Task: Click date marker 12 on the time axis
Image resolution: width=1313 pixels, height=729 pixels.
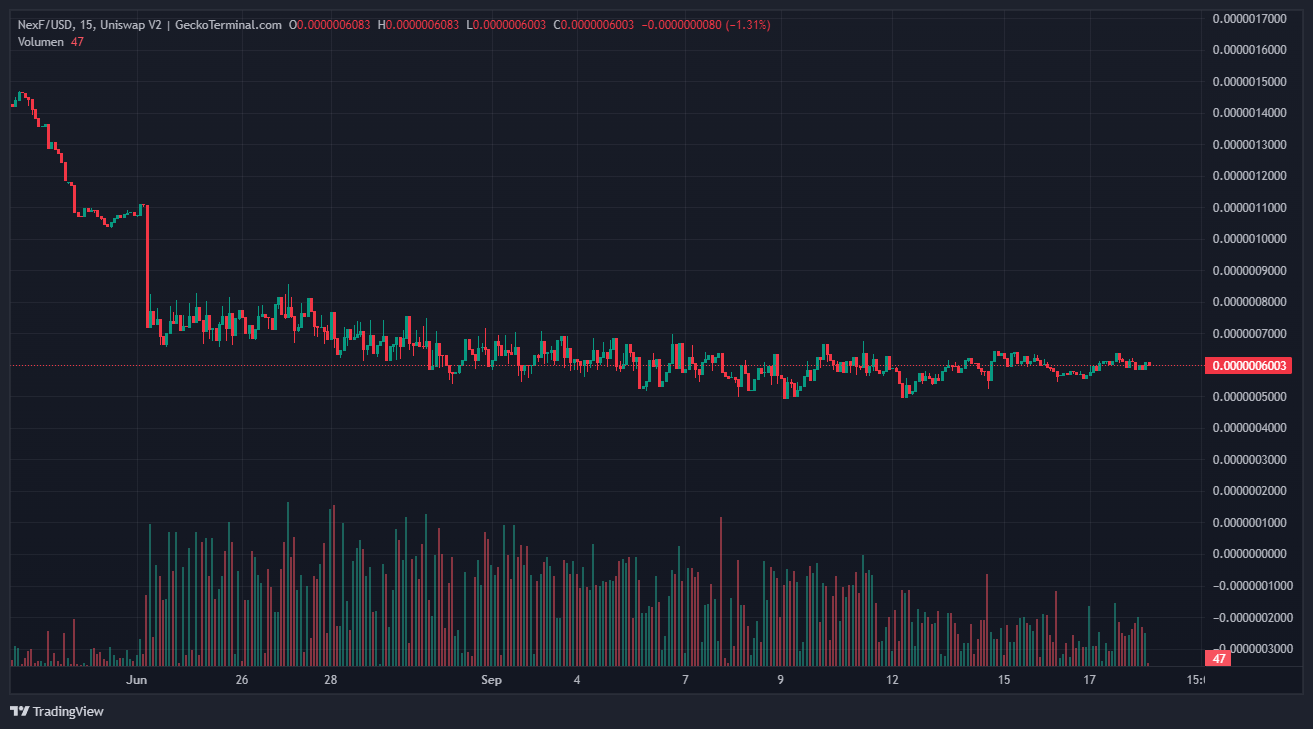Action: coord(892,680)
